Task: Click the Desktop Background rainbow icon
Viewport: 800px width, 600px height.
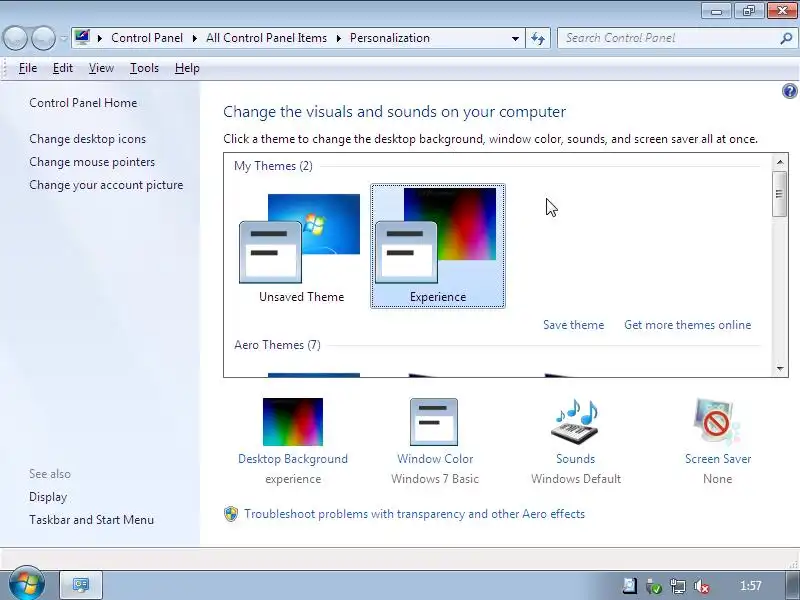Action: pyautogui.click(x=293, y=422)
